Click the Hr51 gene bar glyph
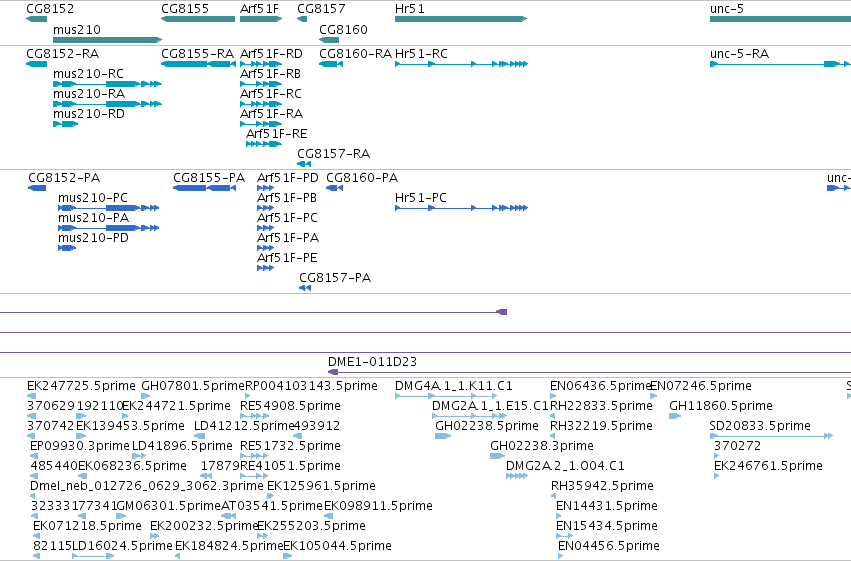This screenshot has width=851, height=561. pos(461,19)
